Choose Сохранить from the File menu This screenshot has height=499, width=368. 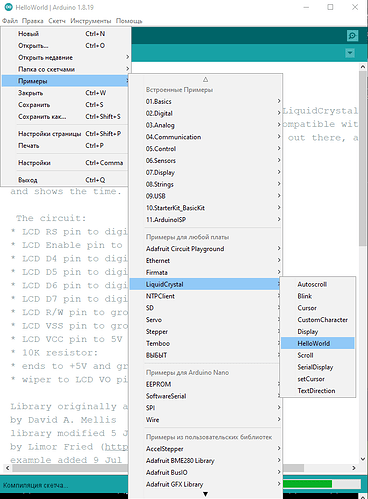point(65,105)
